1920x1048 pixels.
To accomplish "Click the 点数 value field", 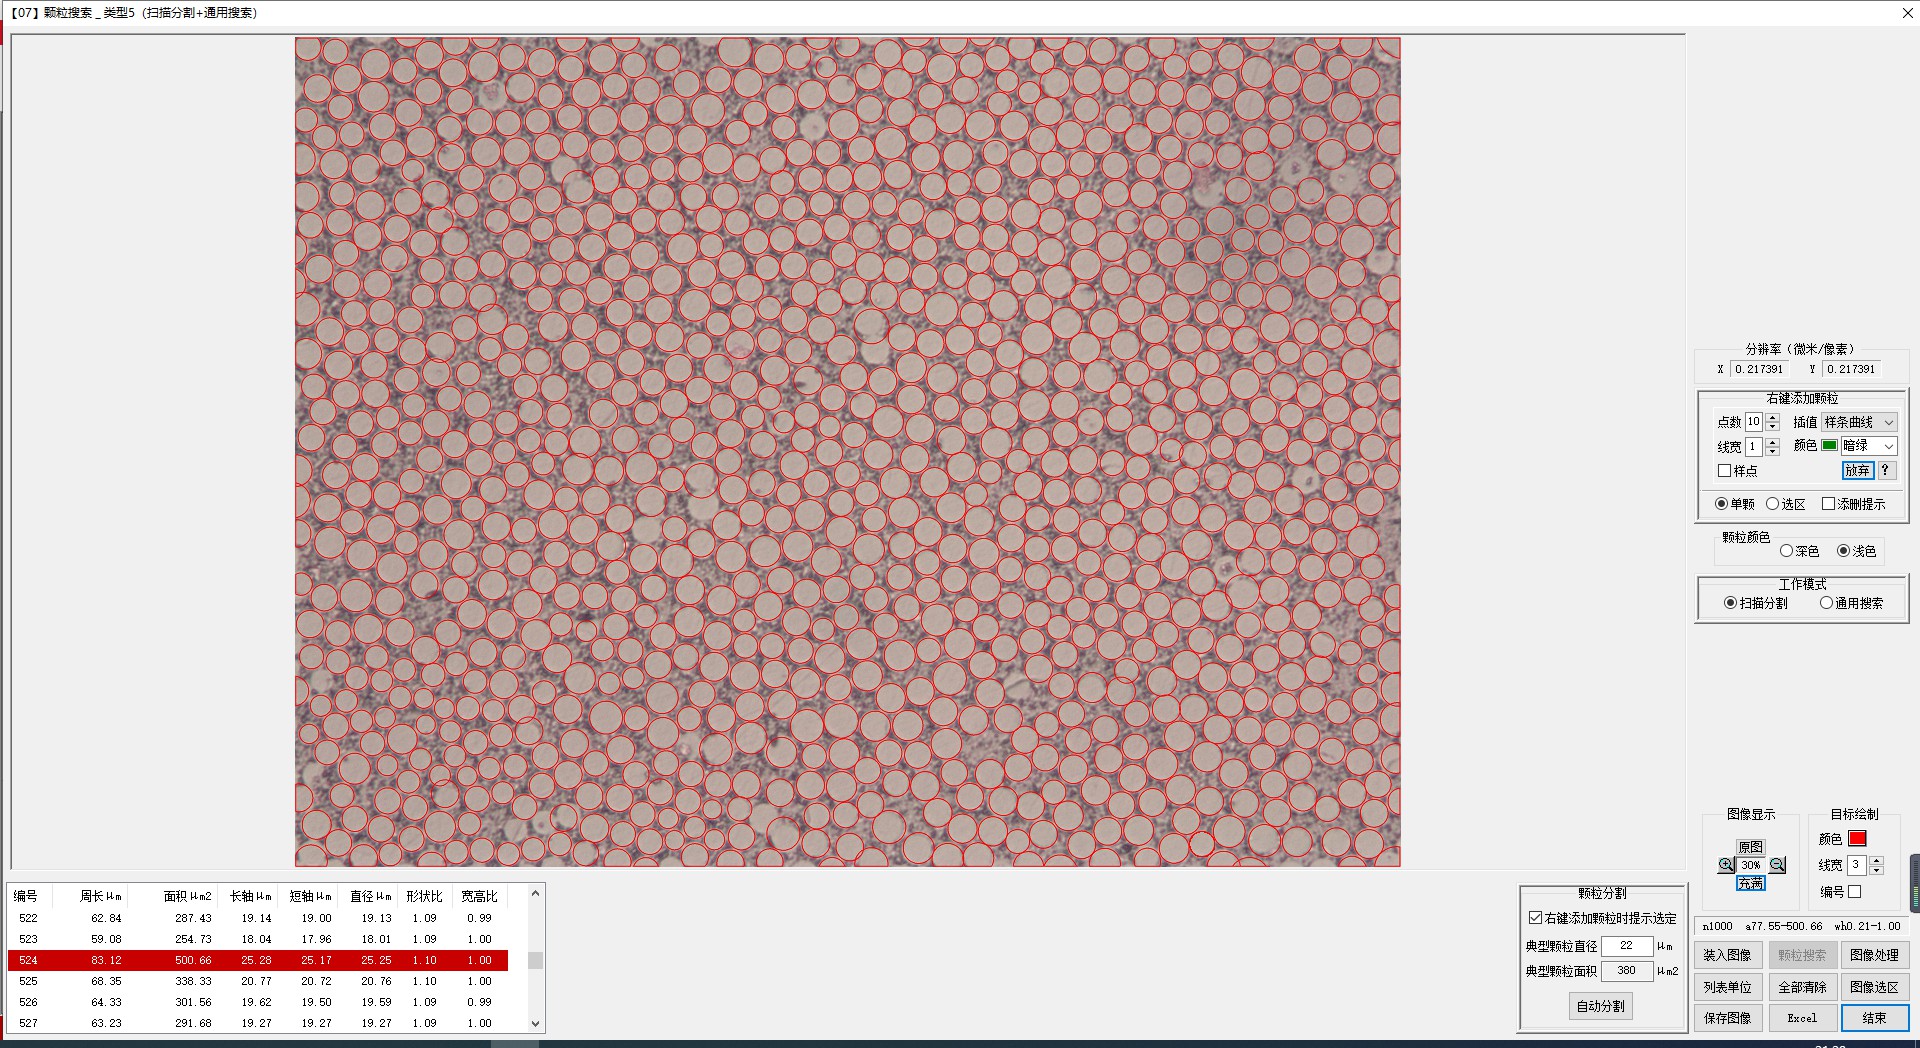I will tap(1754, 422).
